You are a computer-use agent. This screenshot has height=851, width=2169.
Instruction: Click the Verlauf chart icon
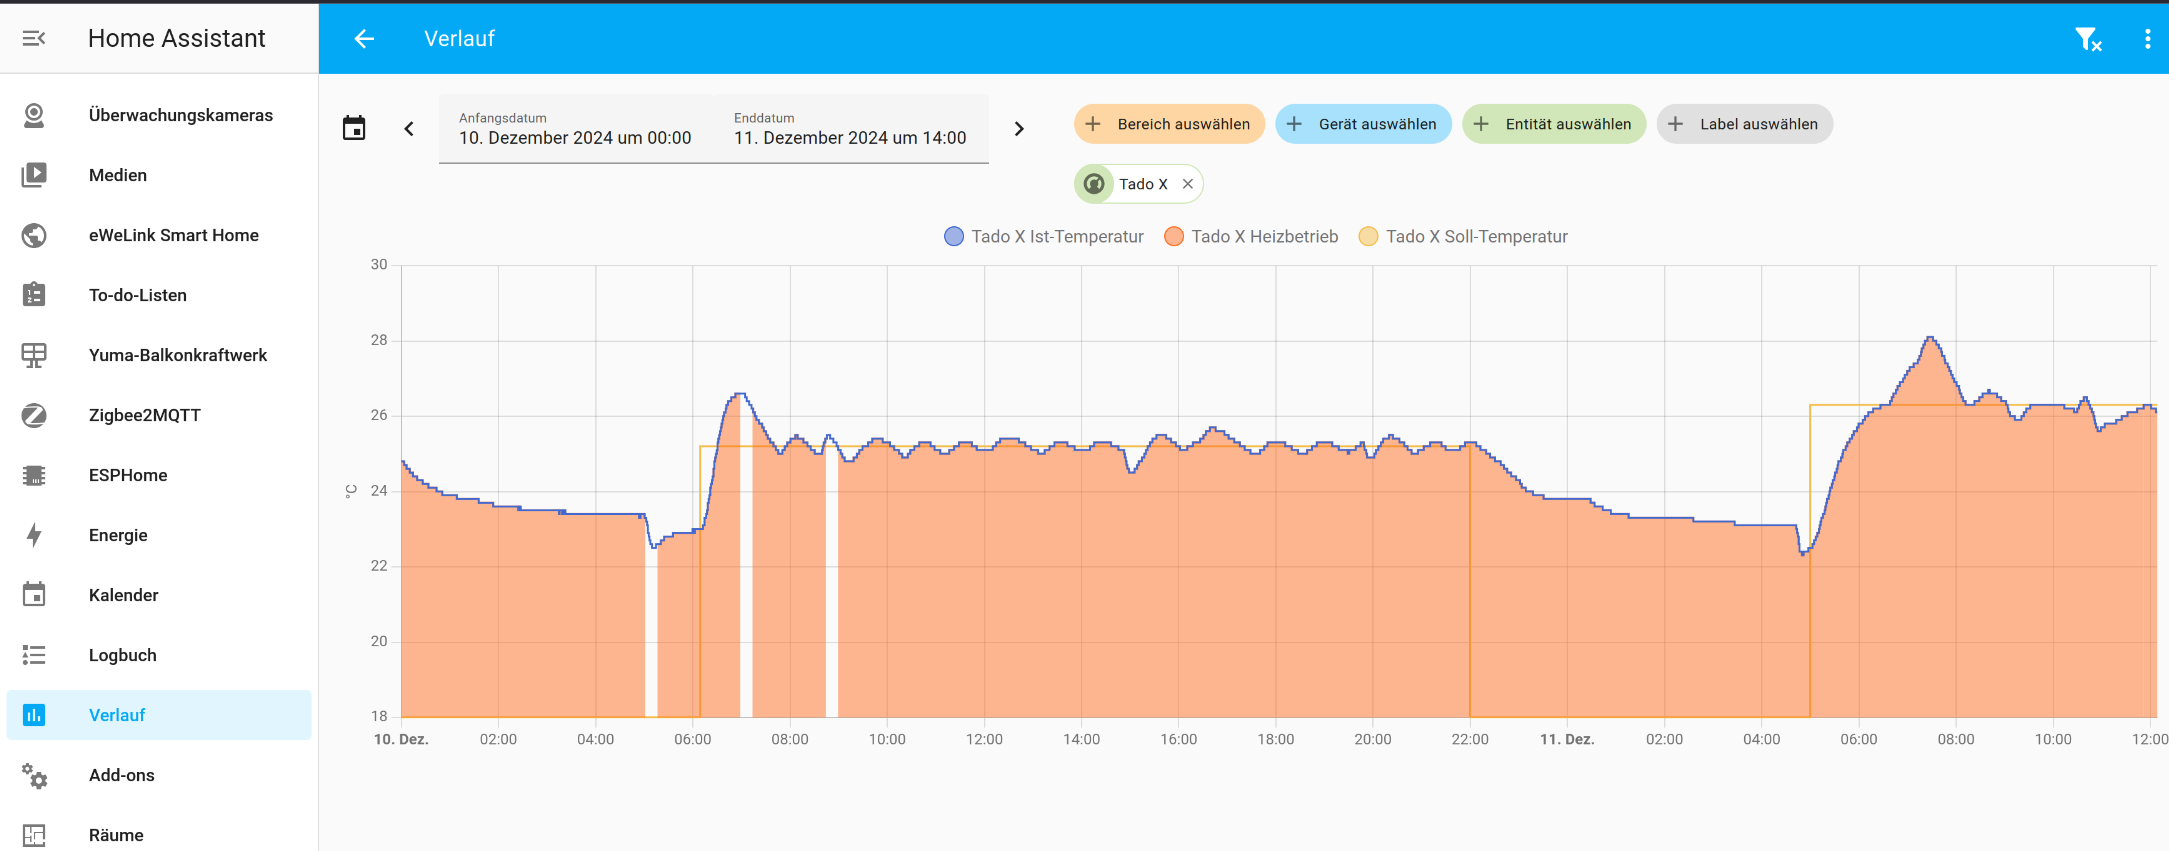34,715
